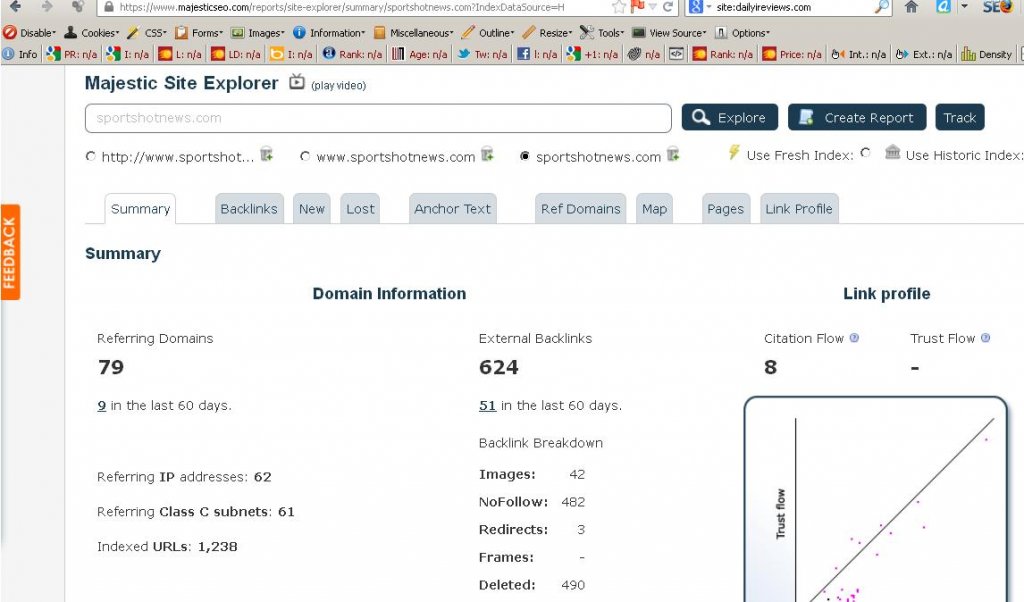This screenshot has height=602, width=1024.
Task: Click the Facebook l: n/a indicator
Action: pos(537,54)
